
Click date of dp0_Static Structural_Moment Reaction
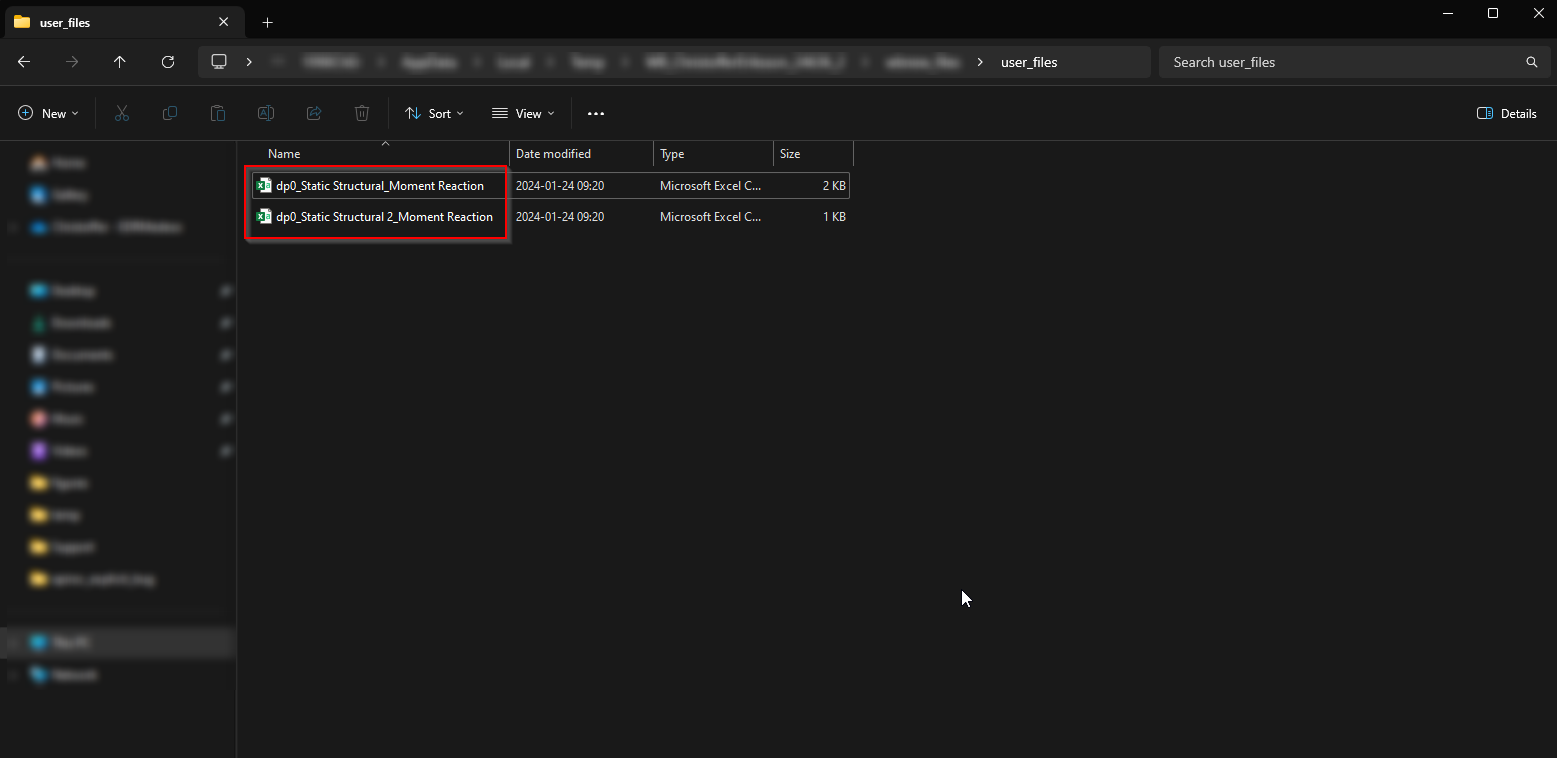[560, 186]
